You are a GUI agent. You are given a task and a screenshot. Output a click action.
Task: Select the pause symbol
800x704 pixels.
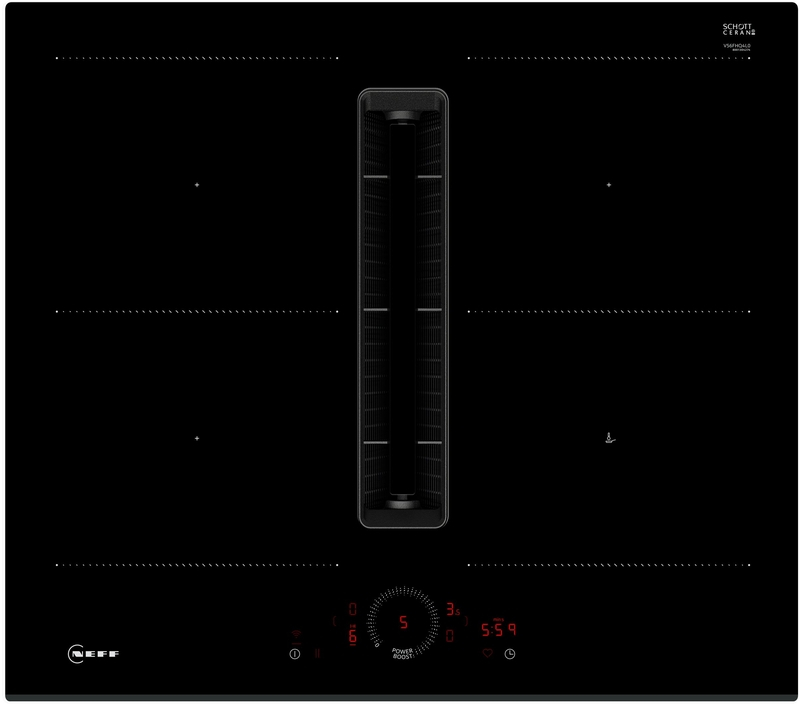click(318, 653)
